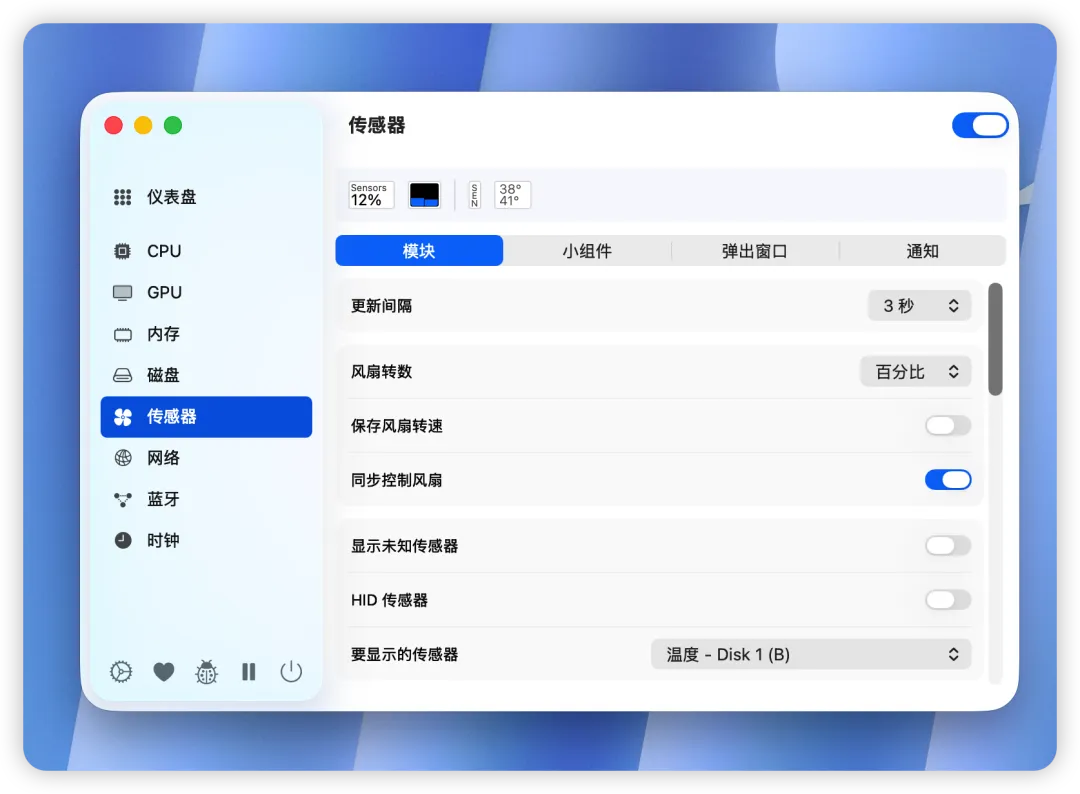Click the pause icon in sidebar footer

pyautogui.click(x=249, y=671)
